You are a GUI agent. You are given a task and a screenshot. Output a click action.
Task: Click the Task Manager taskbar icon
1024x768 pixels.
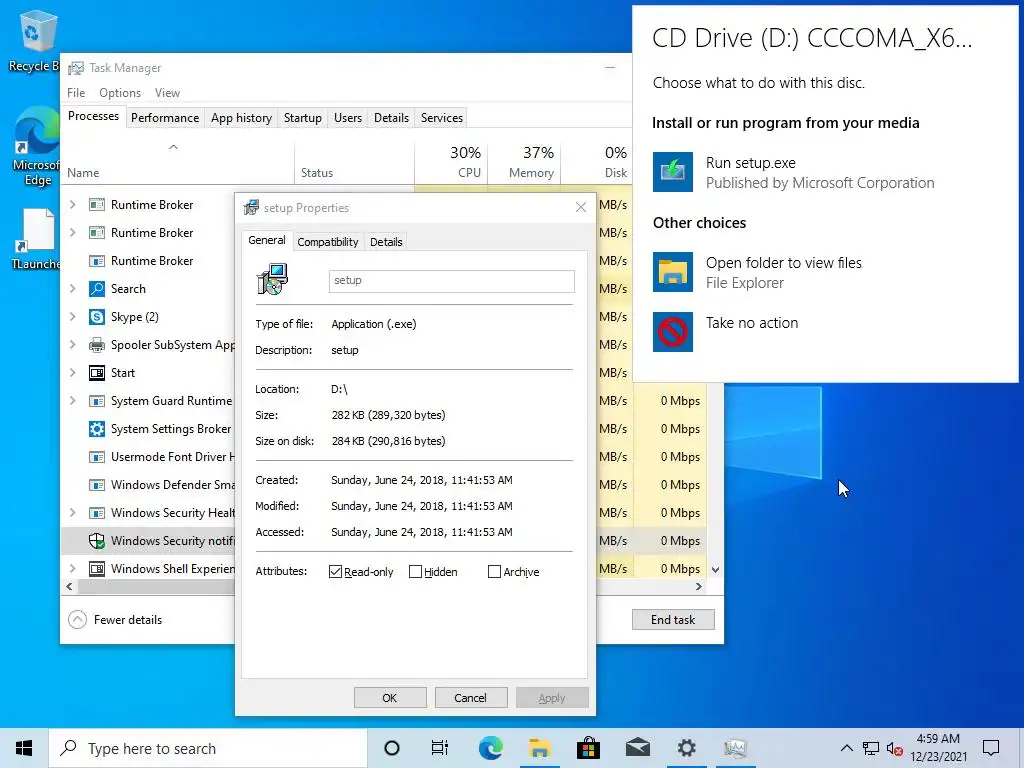click(735, 748)
